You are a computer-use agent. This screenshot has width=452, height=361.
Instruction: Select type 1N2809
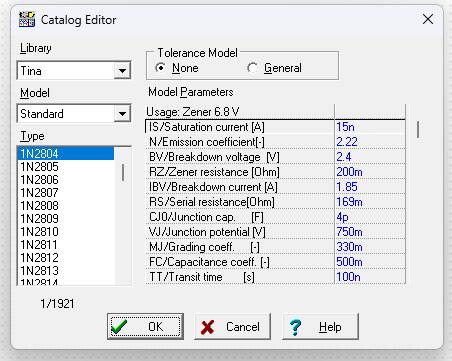pyautogui.click(x=66, y=219)
